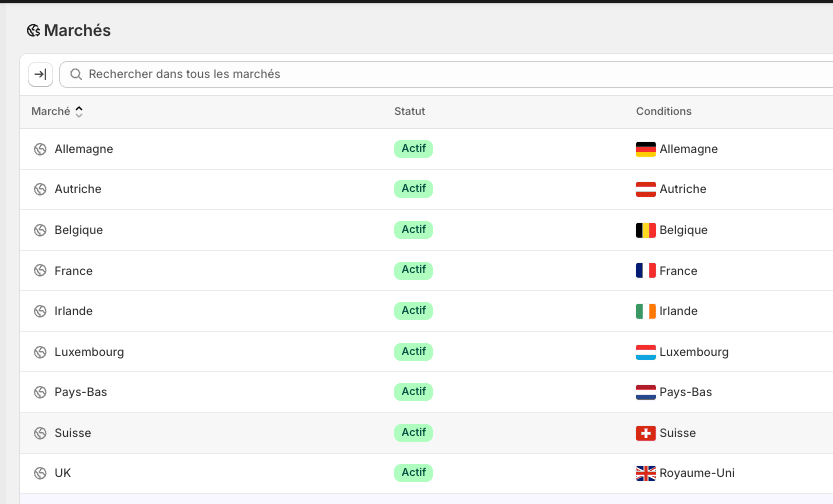Viewport: 833px width, 504px height.
Task: Click the Actif badge for Pays-Bas
Action: (x=413, y=392)
